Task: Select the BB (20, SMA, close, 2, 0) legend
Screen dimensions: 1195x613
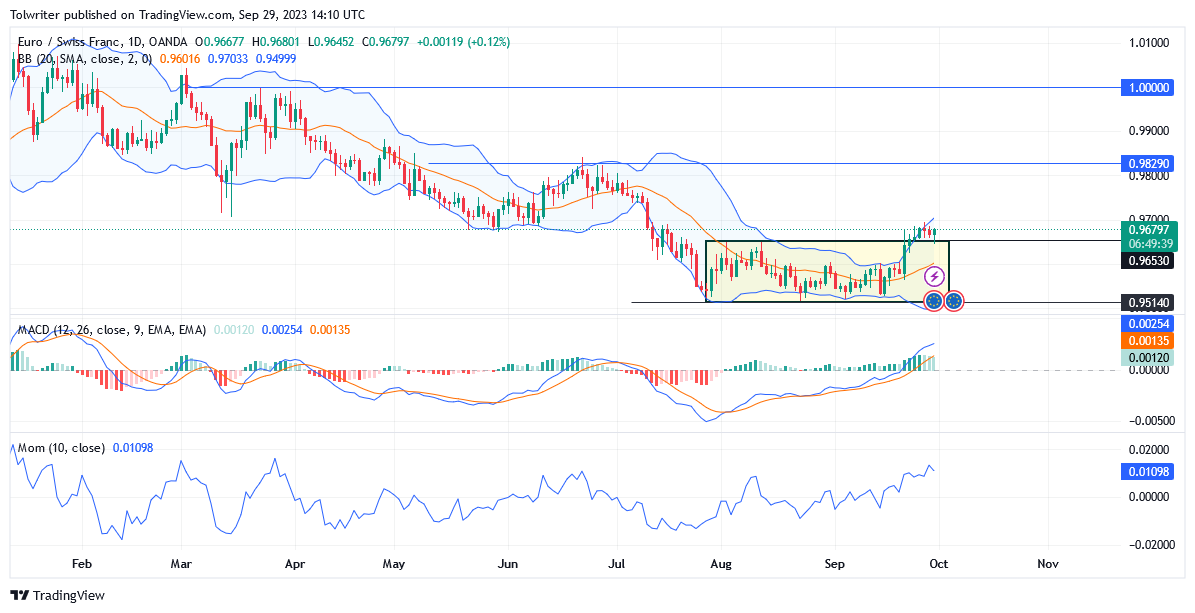Action: (x=84, y=59)
